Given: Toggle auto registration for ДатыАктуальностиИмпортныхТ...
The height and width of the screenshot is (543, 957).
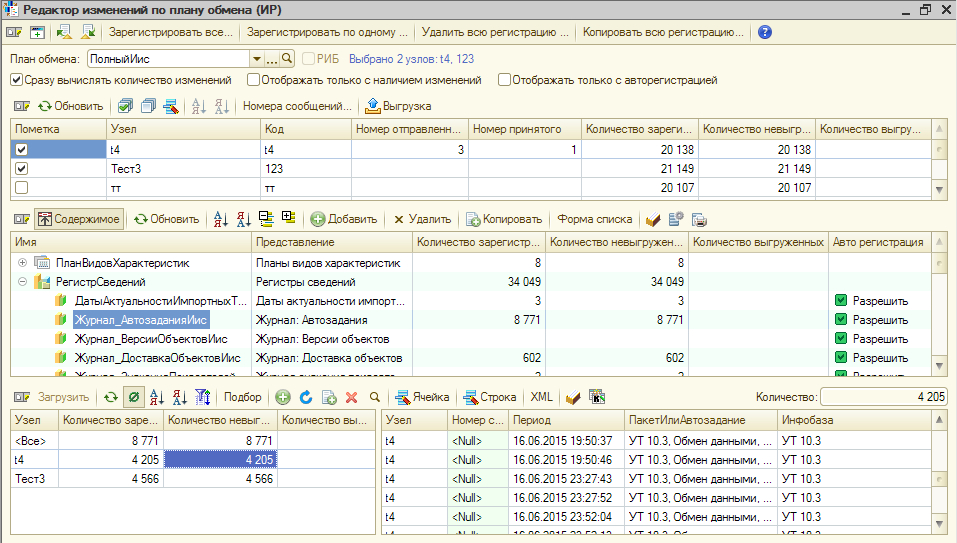Looking at the screenshot, I should [x=841, y=300].
